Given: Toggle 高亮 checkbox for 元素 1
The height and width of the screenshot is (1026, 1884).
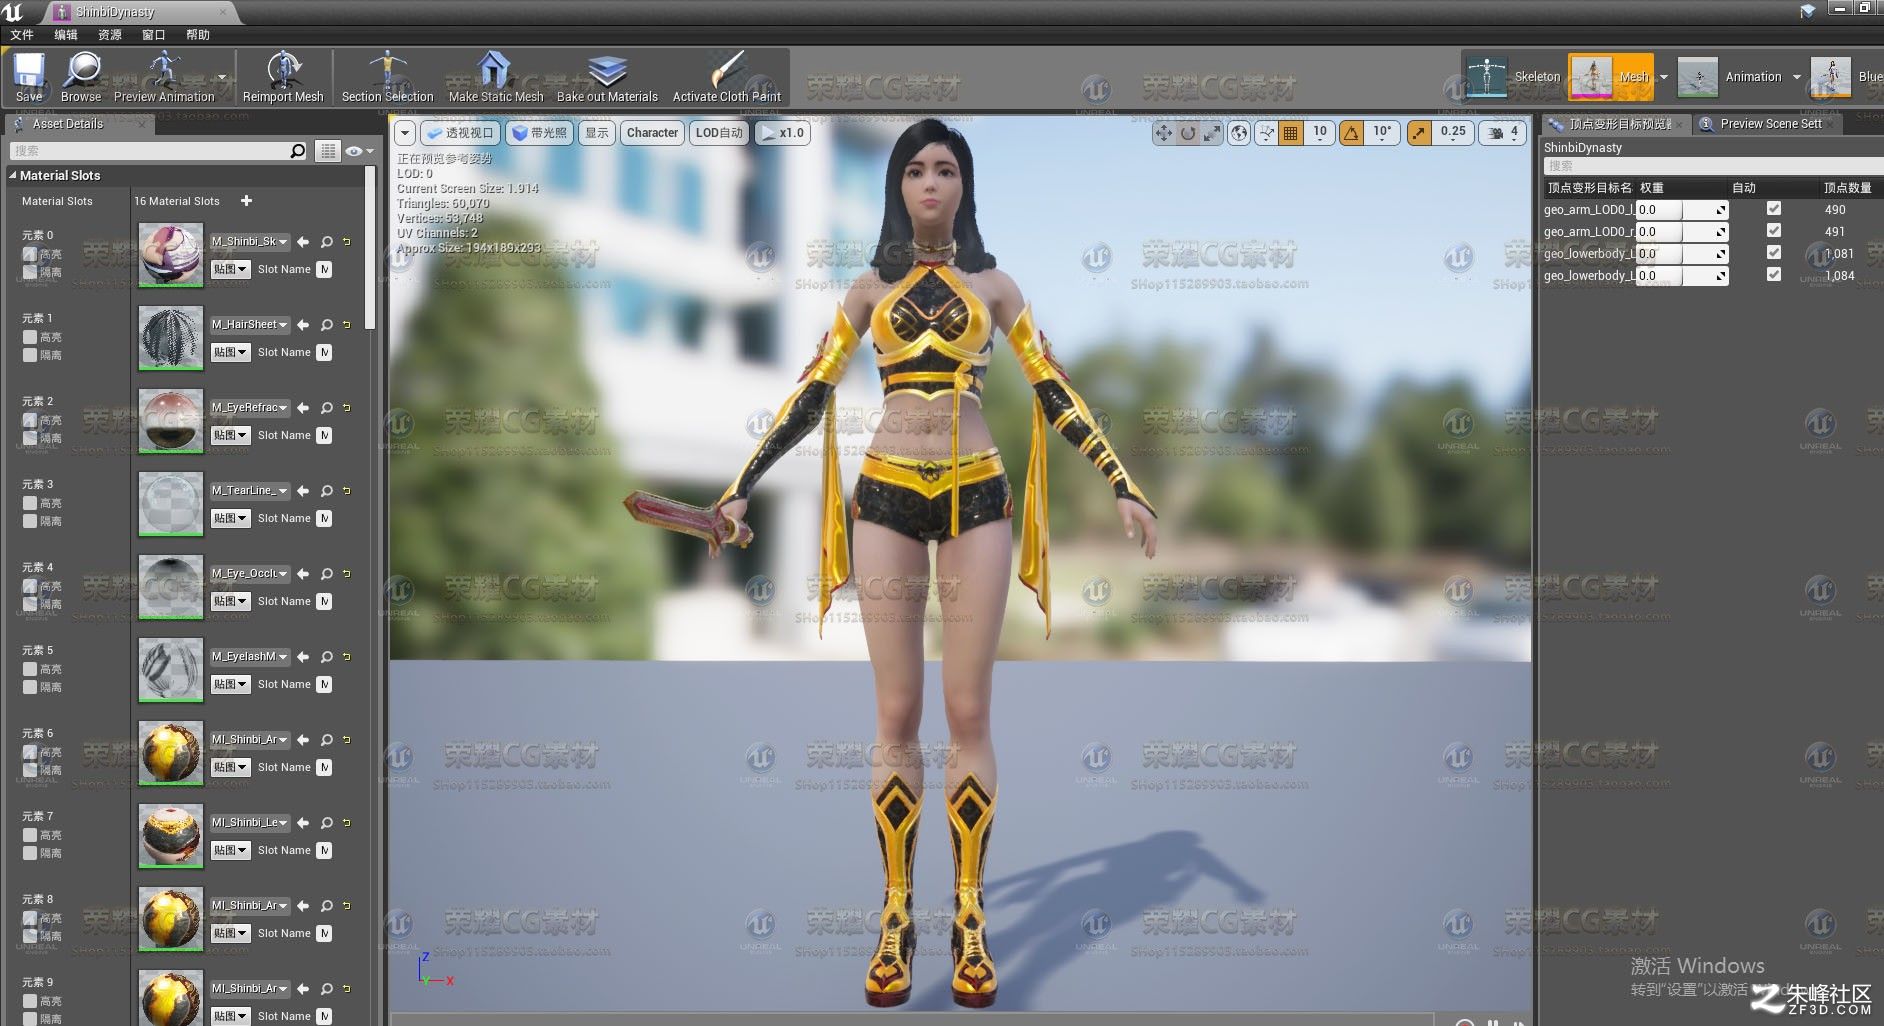Looking at the screenshot, I should pyautogui.click(x=30, y=337).
